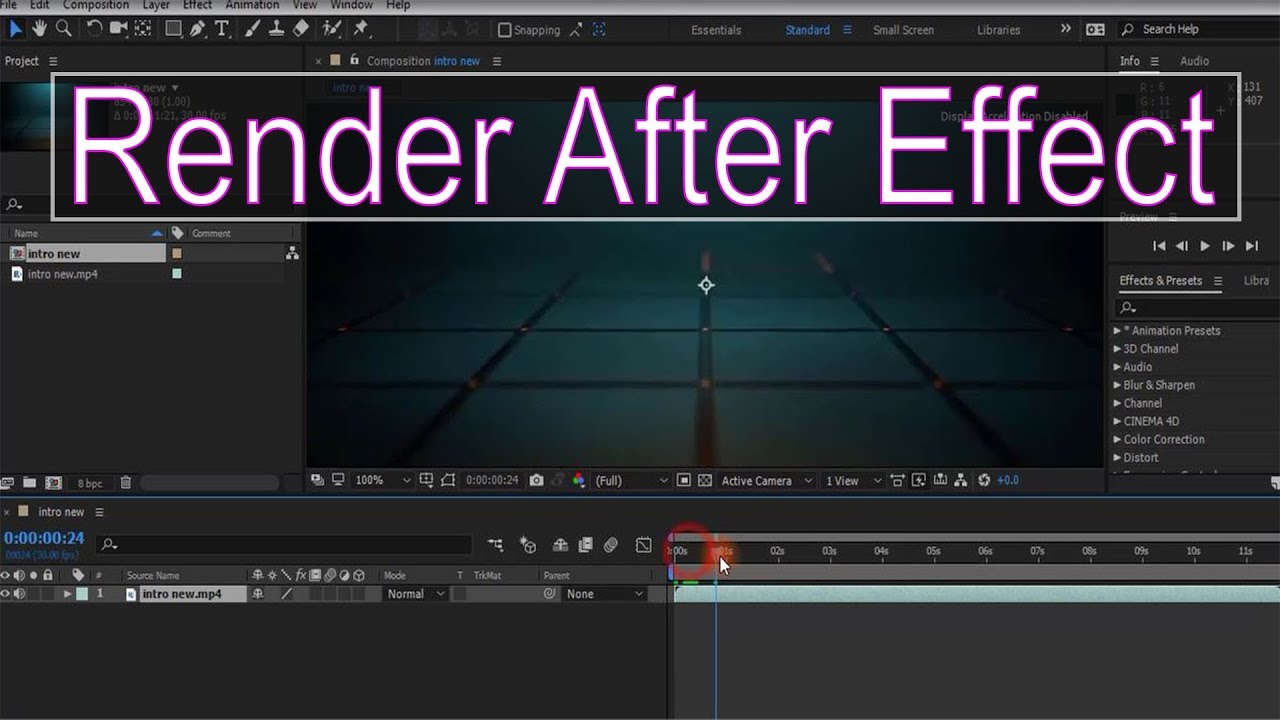1280x720 pixels.
Task: Select the Unified Camera tool
Action: coord(118,29)
